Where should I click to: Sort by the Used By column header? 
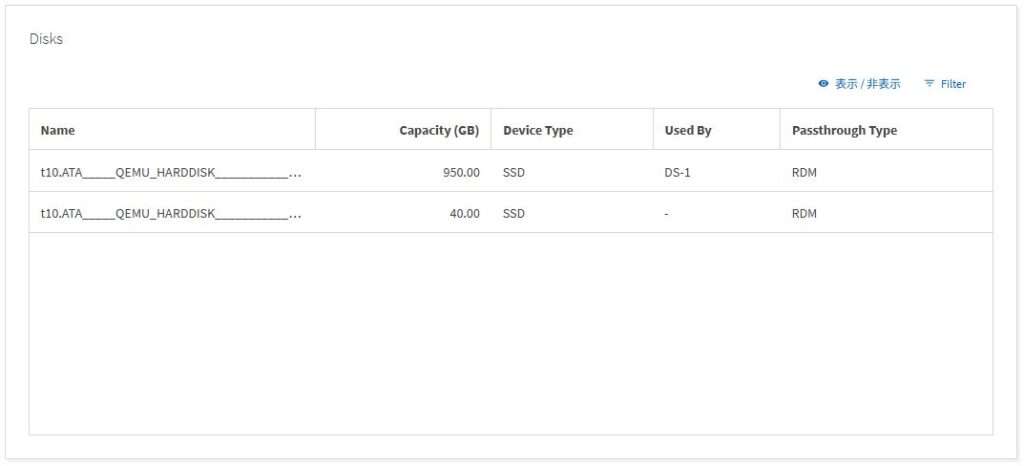click(688, 130)
